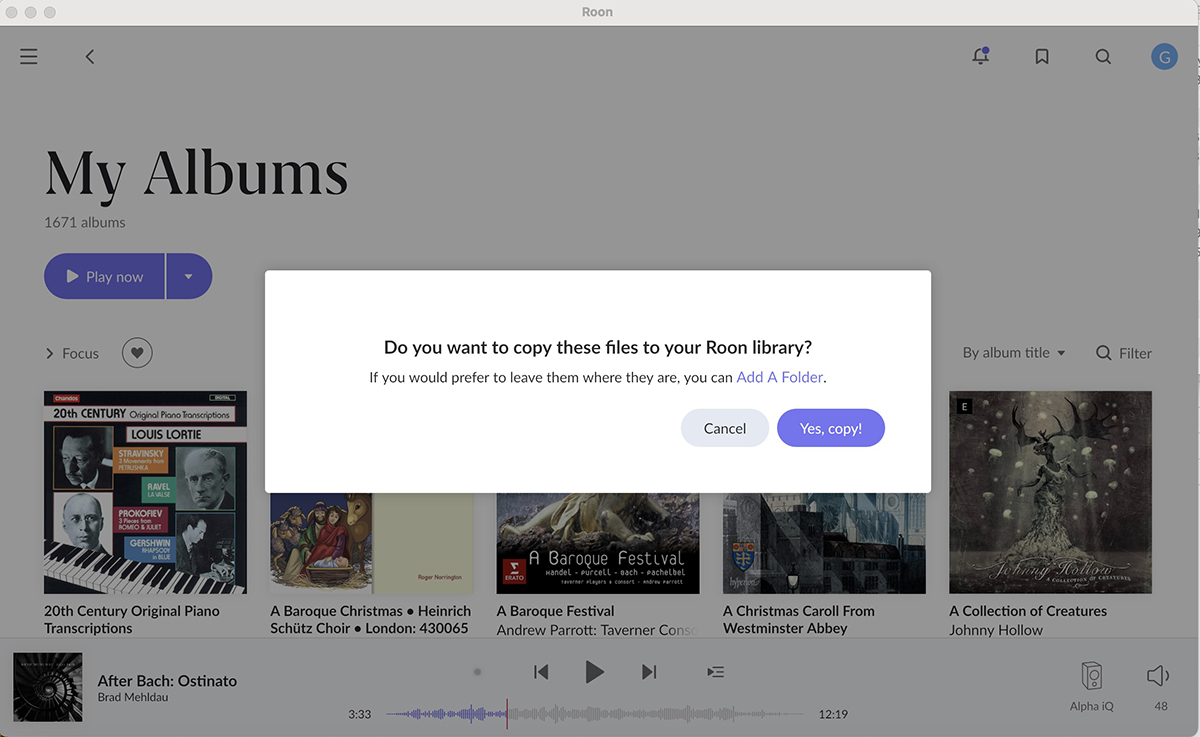Click the track title After Bach: Ostinato
The width and height of the screenshot is (1200, 737).
click(167, 681)
